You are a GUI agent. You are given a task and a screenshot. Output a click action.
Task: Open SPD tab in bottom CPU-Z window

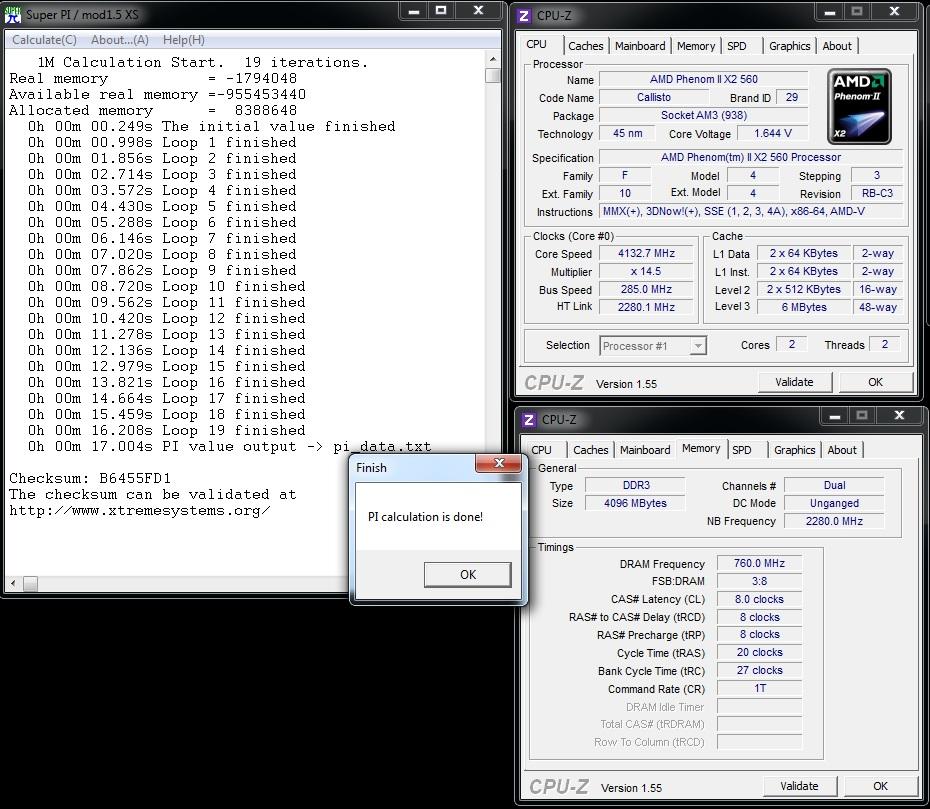[742, 450]
